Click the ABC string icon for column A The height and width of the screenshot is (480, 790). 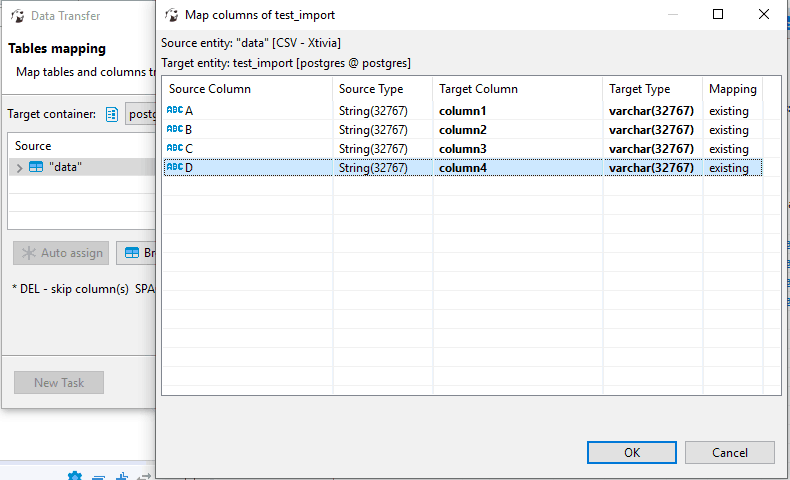[175, 110]
